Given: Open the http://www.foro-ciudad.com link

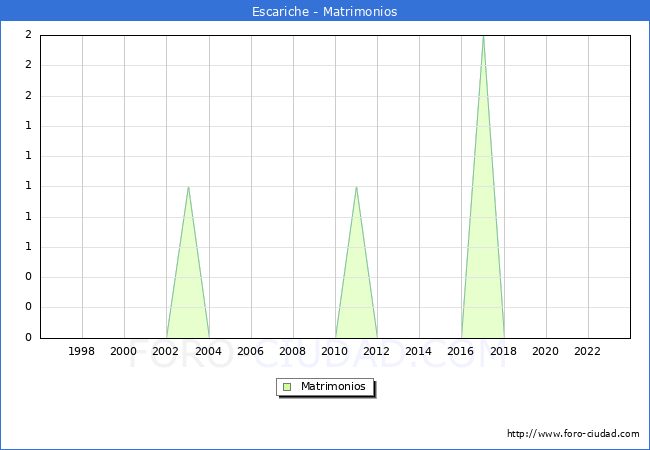Looking at the screenshot, I should (x=573, y=433).
